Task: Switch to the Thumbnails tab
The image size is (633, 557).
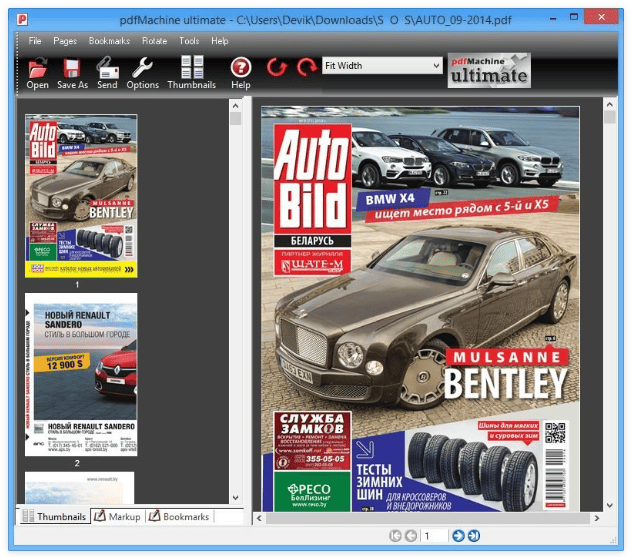Action: point(54,516)
